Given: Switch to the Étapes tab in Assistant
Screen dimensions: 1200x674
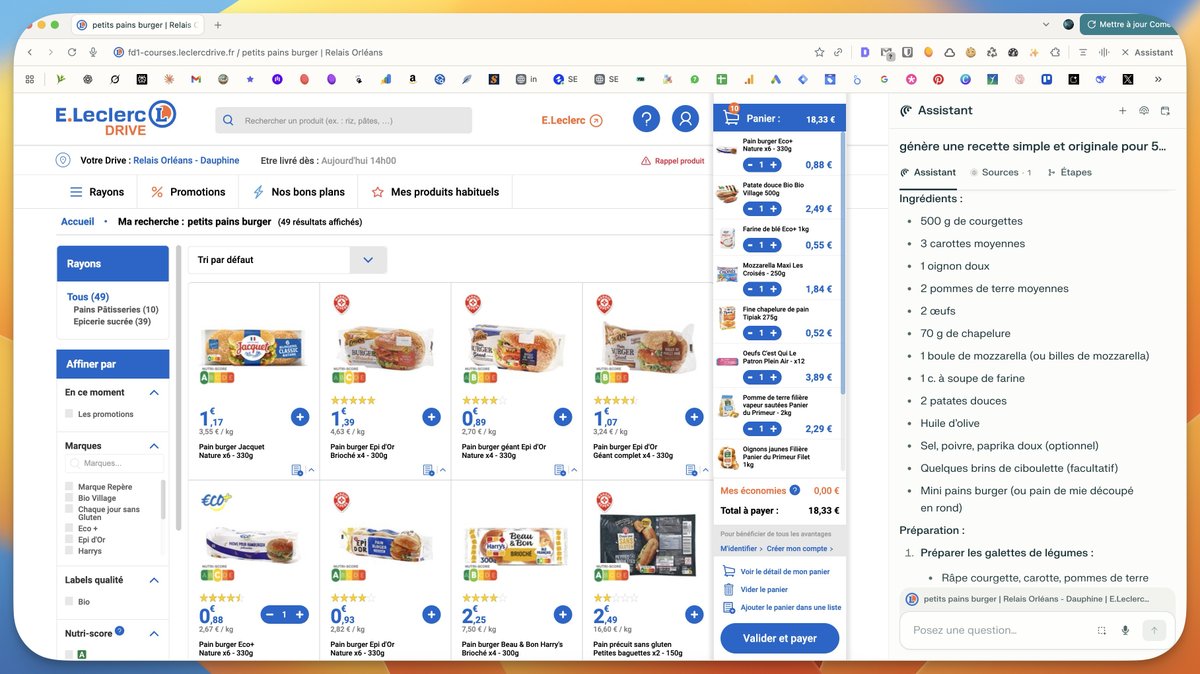Looking at the screenshot, I should [1069, 172].
